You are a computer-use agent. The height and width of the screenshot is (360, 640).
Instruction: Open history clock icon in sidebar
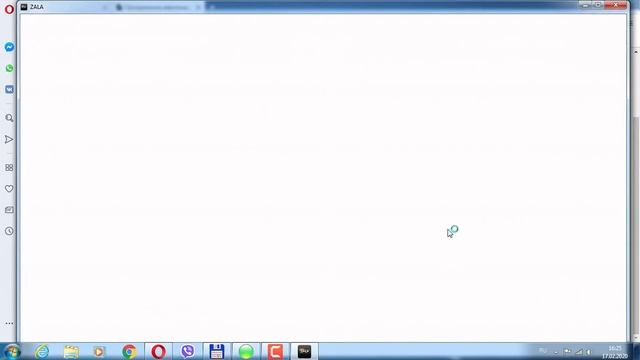9,231
